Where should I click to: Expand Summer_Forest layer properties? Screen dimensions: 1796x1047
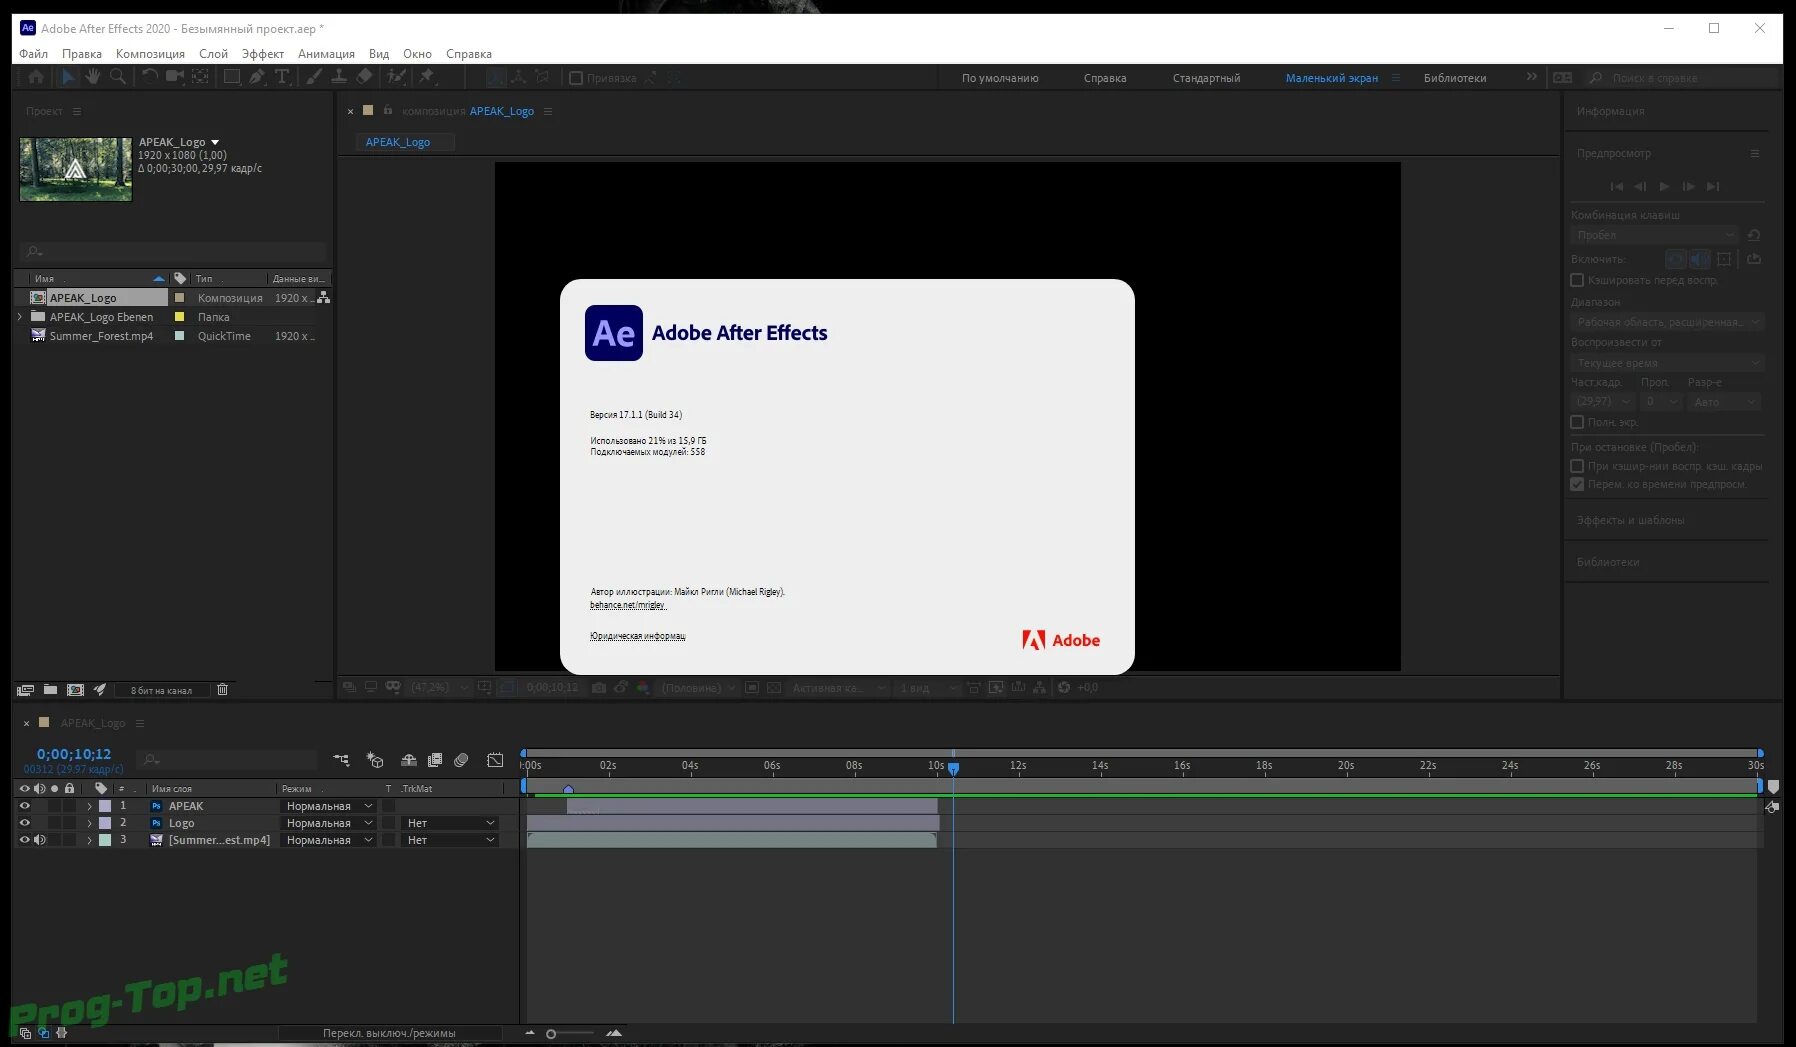[x=89, y=840]
